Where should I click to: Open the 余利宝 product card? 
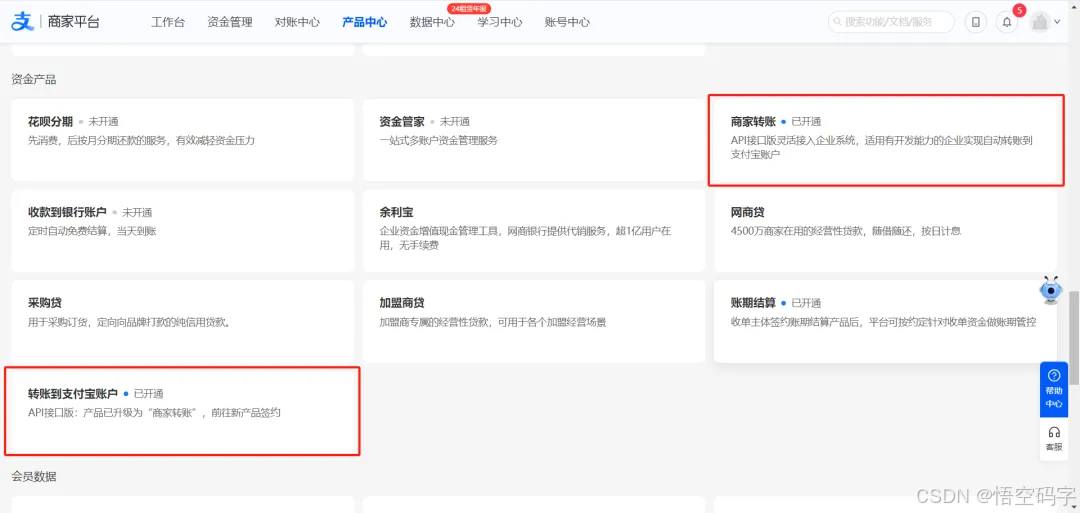coord(534,231)
